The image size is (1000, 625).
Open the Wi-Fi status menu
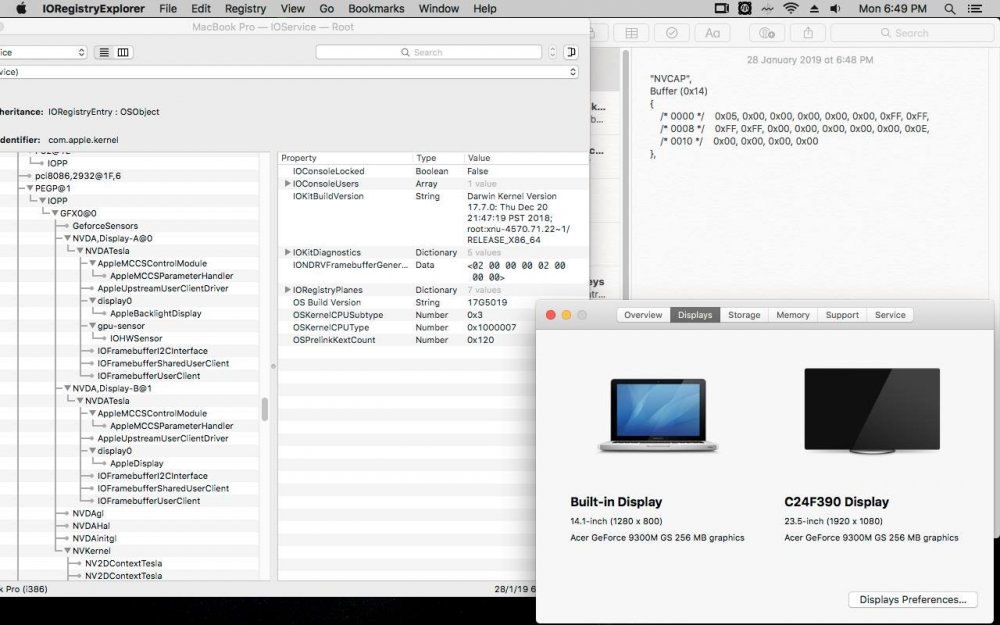791,9
